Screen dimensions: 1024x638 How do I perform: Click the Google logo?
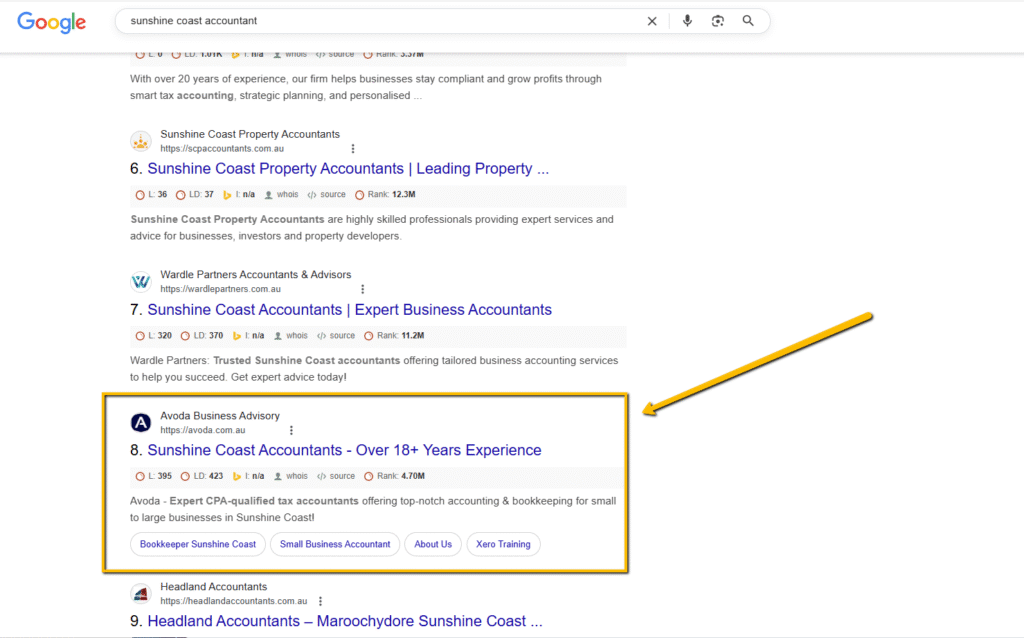pyautogui.click(x=51, y=22)
